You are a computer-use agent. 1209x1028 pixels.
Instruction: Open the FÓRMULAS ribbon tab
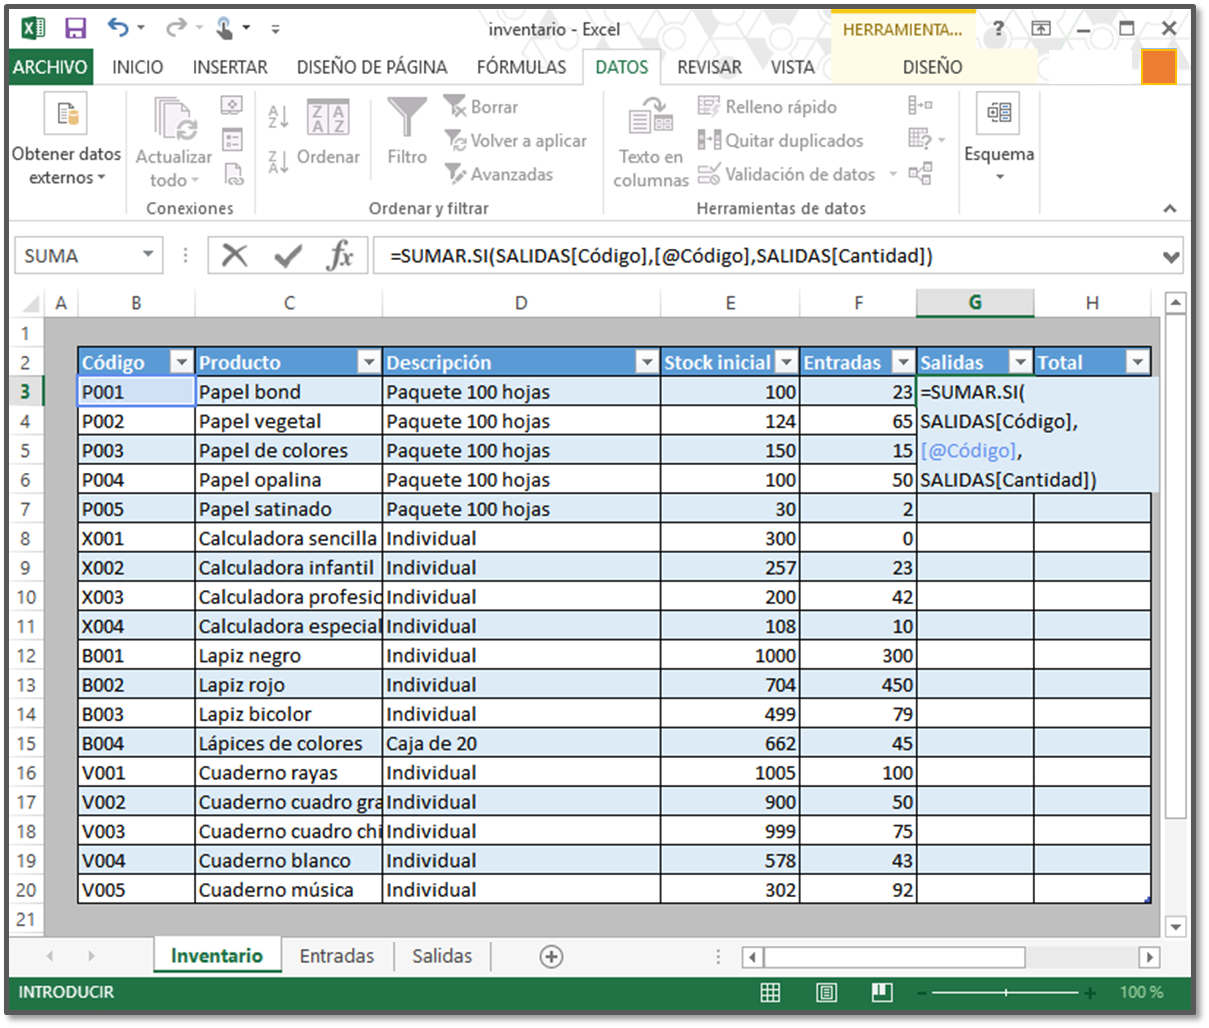521,67
